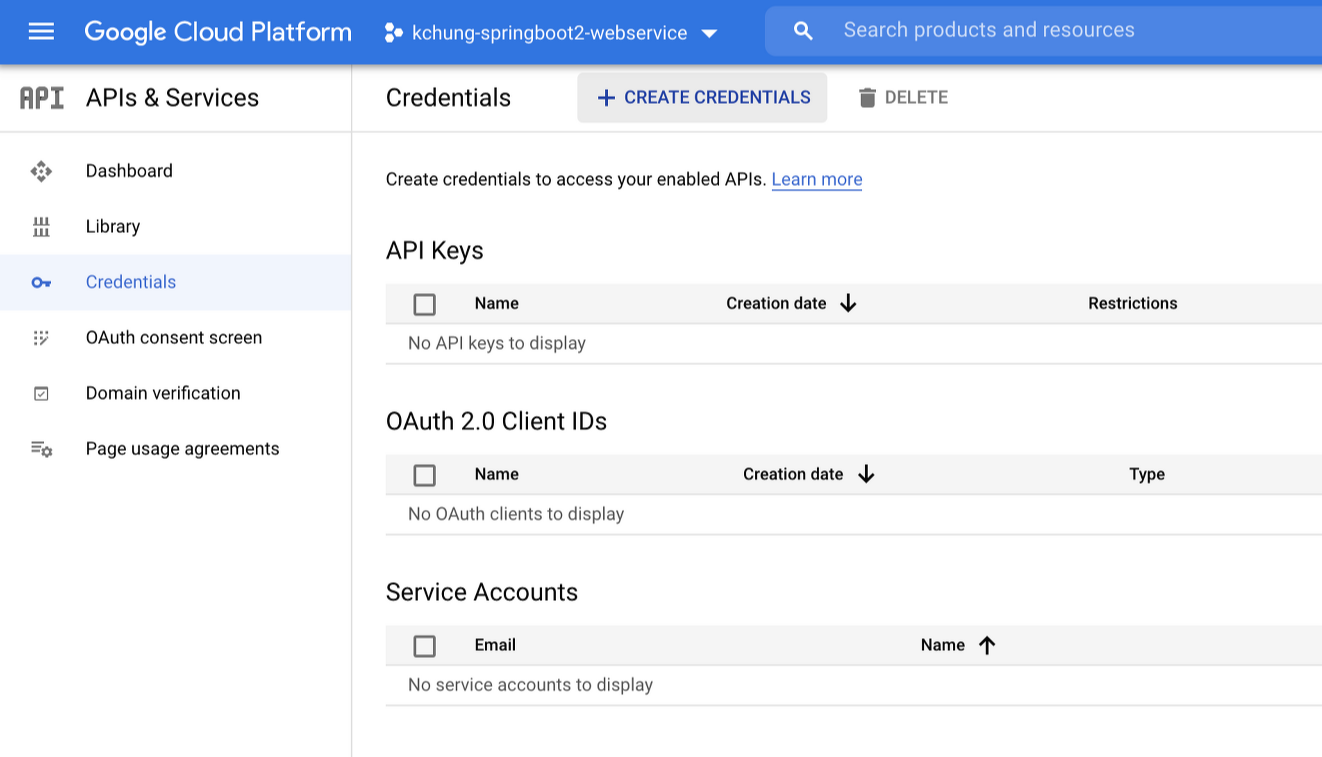
Task: Click Service Accounts Name header text
Action: click(x=943, y=645)
